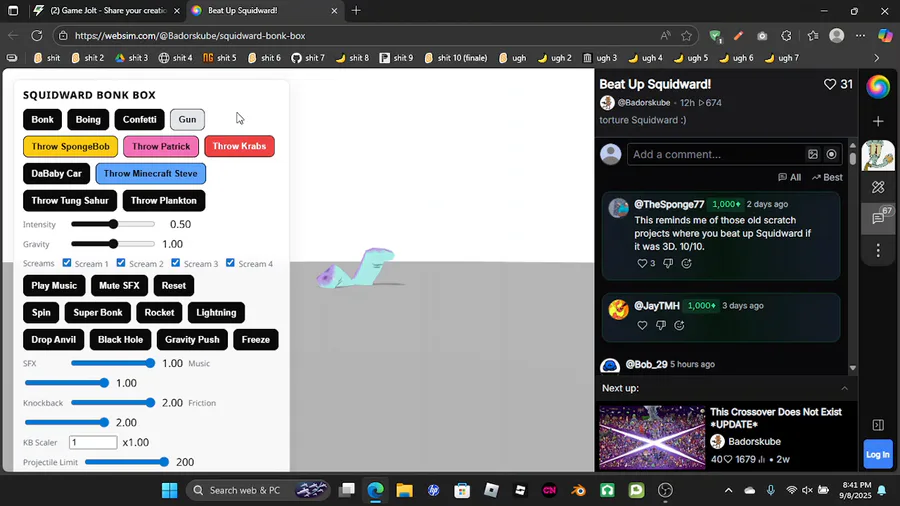The width and height of the screenshot is (900, 506).
Task: Open Microsoft Store from taskbar
Action: click(462, 490)
